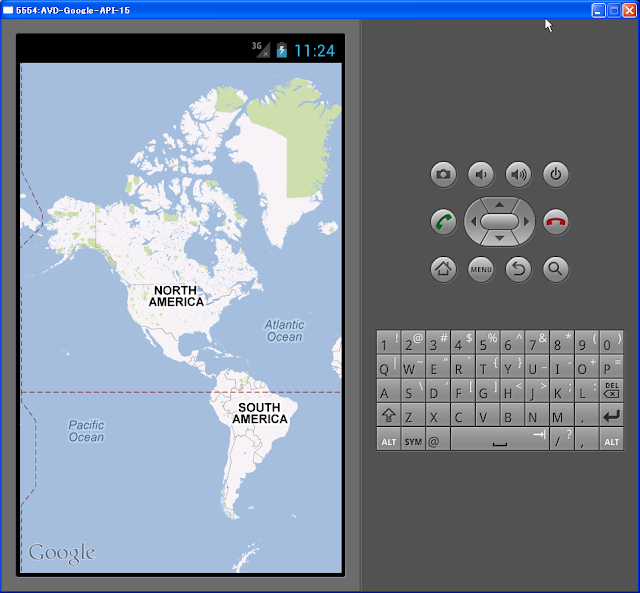The height and width of the screenshot is (593, 640).
Task: Click the green call button
Action: click(x=443, y=222)
